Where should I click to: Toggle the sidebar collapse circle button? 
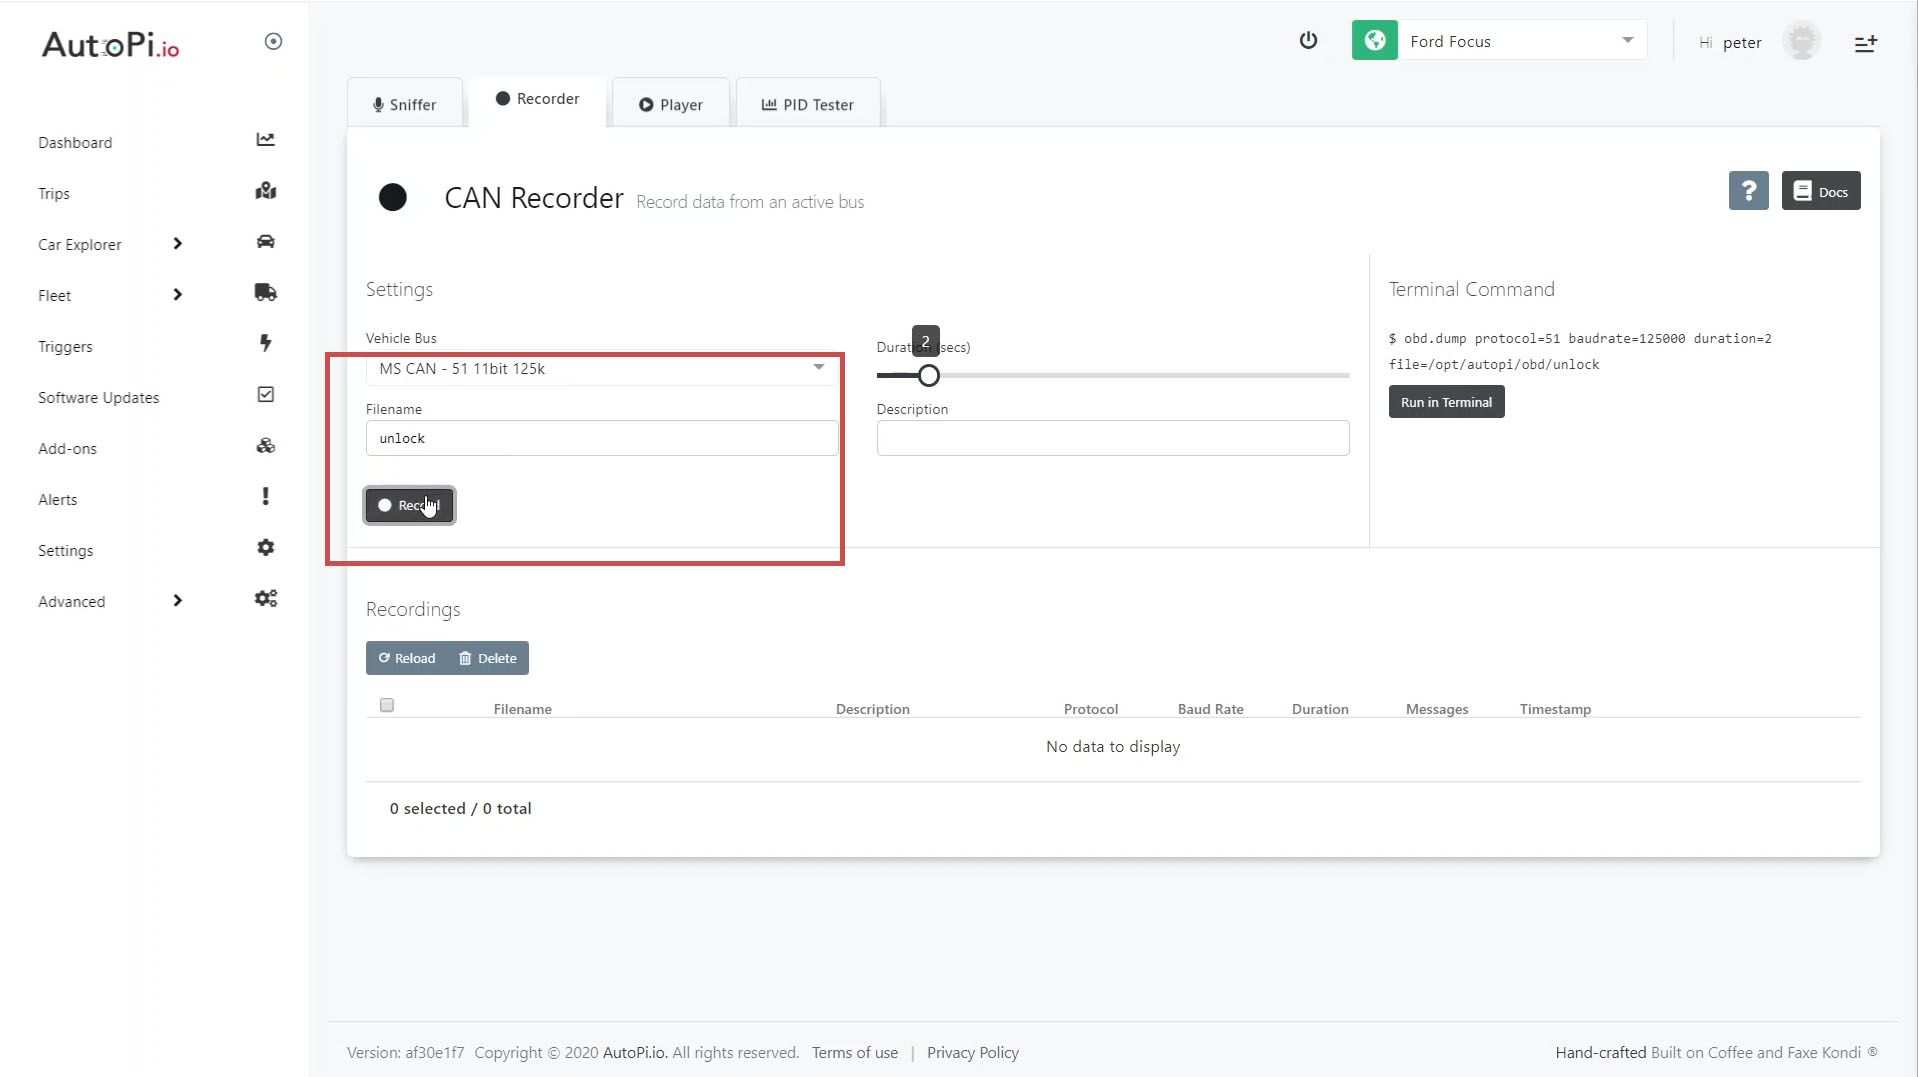273,41
